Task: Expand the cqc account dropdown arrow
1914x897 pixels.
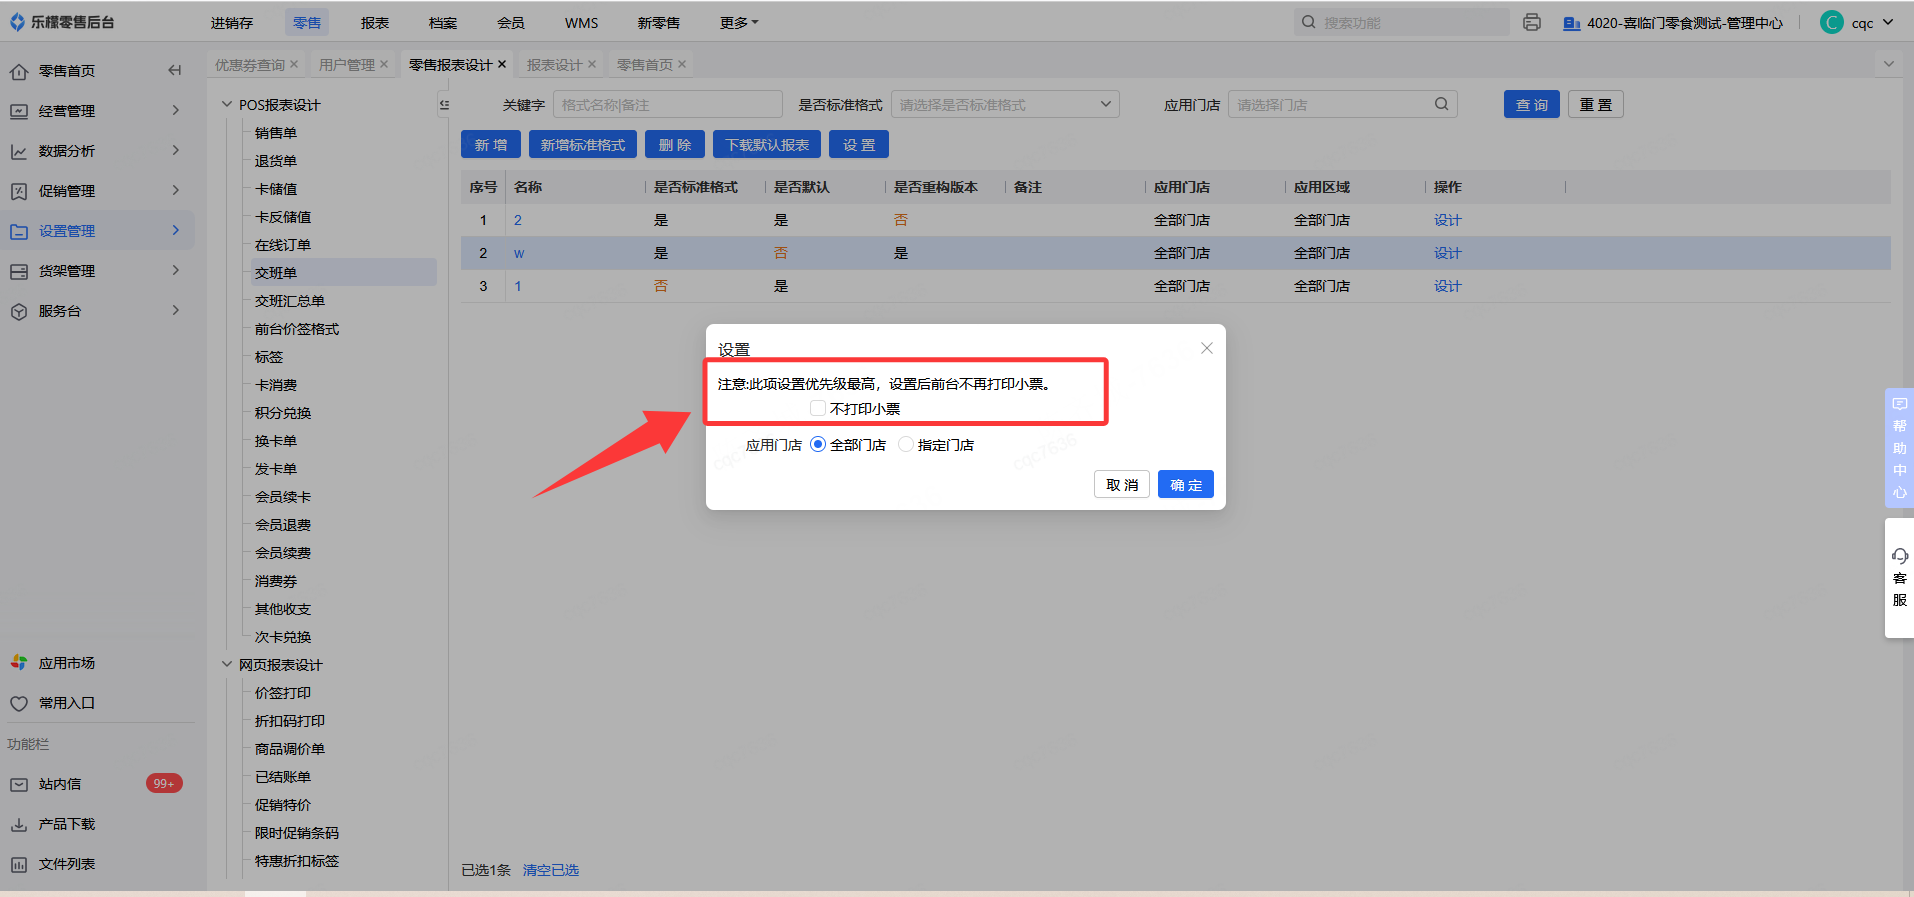Action: [1888, 22]
